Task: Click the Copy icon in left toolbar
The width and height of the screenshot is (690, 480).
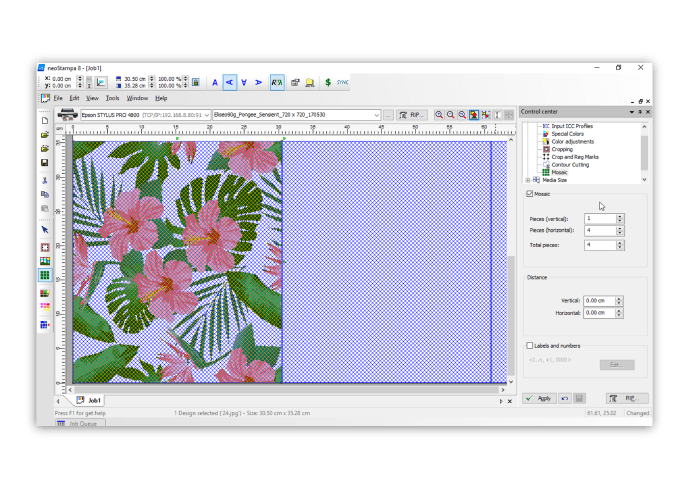Action: pyautogui.click(x=44, y=194)
